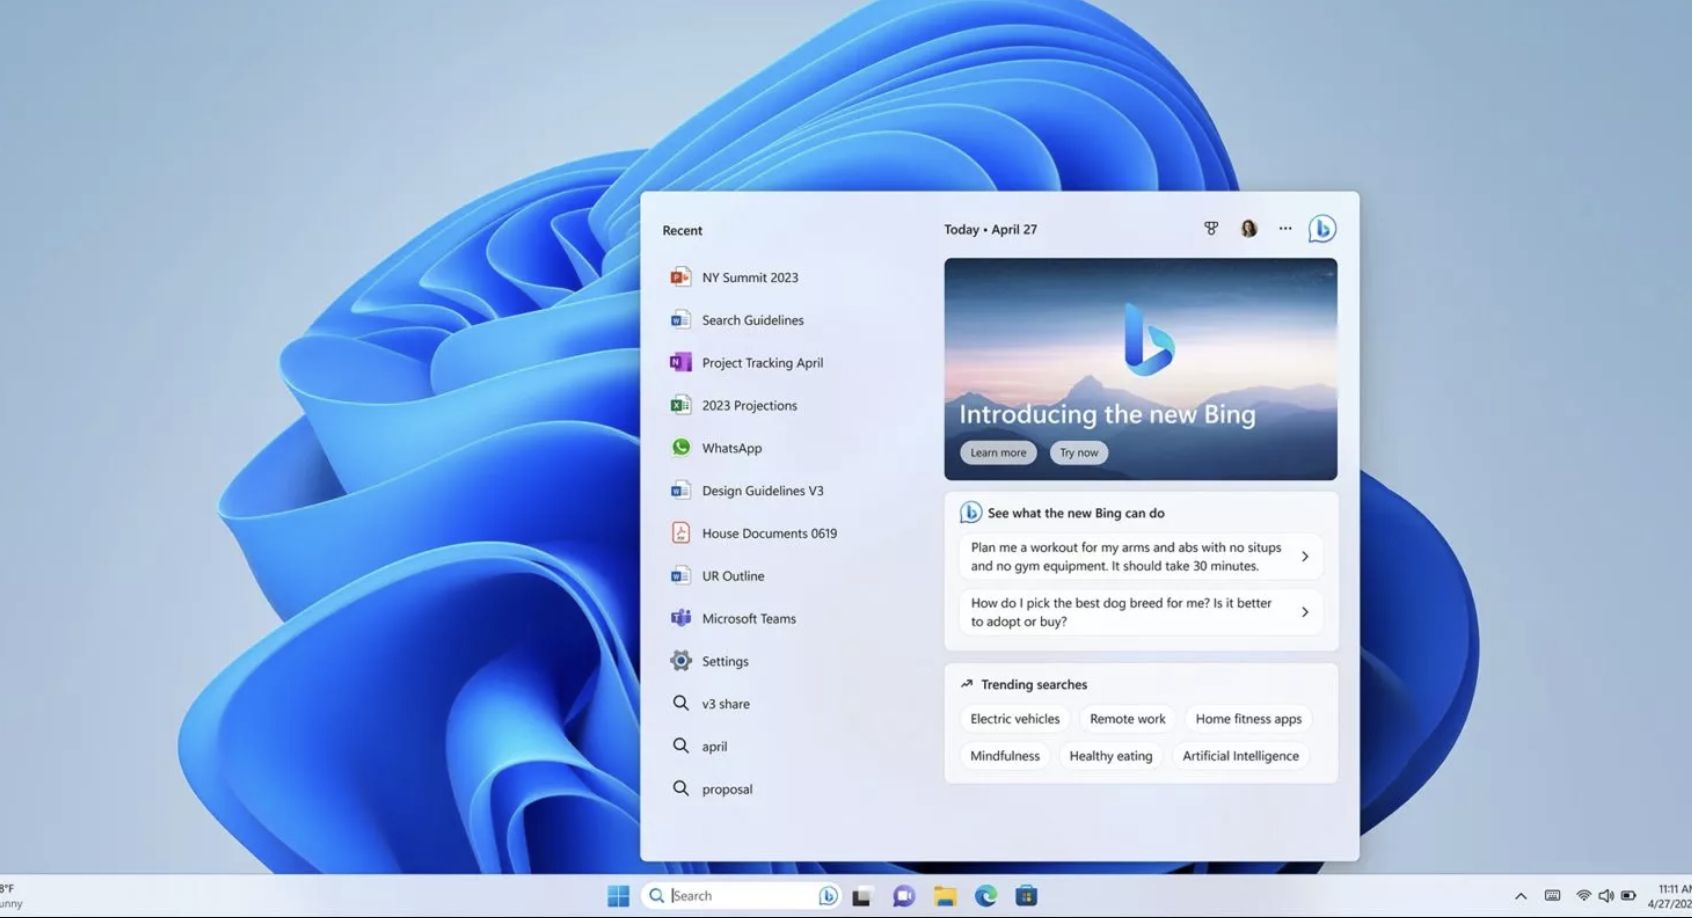Screen dimensions: 1692x918
Task: Click the Bing icon inside the search box
Action: [828, 895]
